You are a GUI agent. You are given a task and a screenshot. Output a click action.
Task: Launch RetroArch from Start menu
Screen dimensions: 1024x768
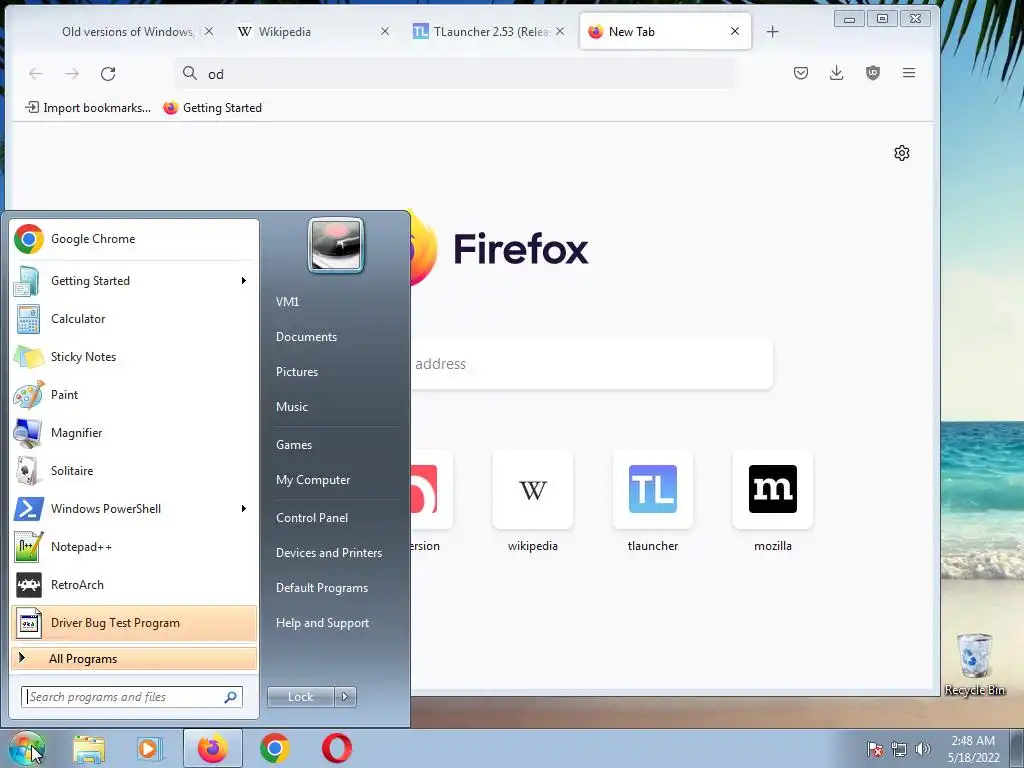[x=134, y=584]
